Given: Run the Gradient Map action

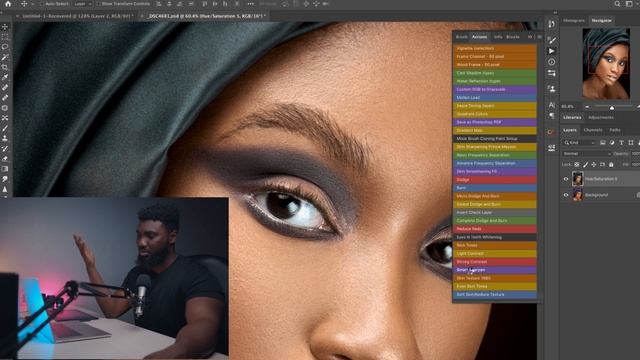Looking at the screenshot, I should pos(495,130).
